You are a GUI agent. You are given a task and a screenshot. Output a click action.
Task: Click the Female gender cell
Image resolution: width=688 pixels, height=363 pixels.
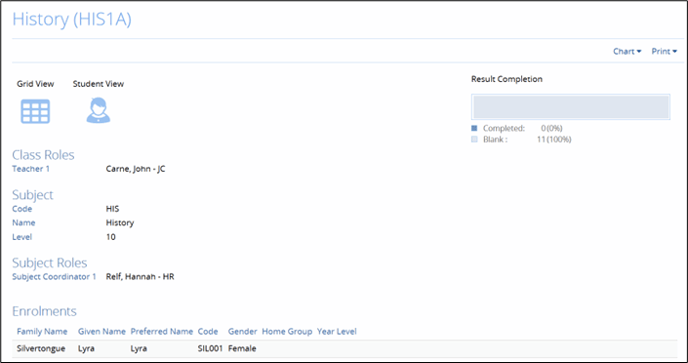click(242, 349)
